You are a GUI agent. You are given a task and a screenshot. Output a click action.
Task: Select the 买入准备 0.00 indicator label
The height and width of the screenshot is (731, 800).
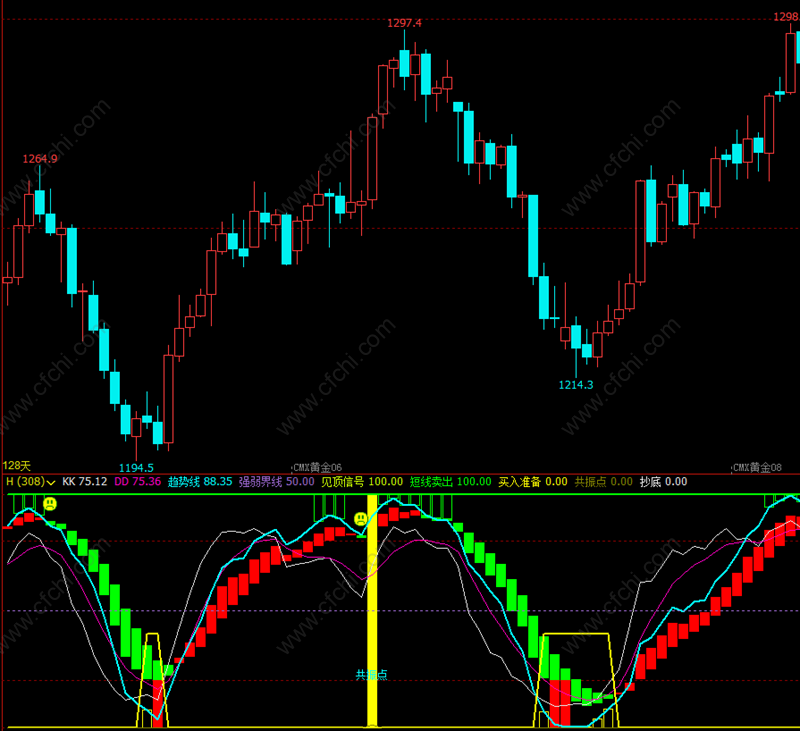pos(533,482)
